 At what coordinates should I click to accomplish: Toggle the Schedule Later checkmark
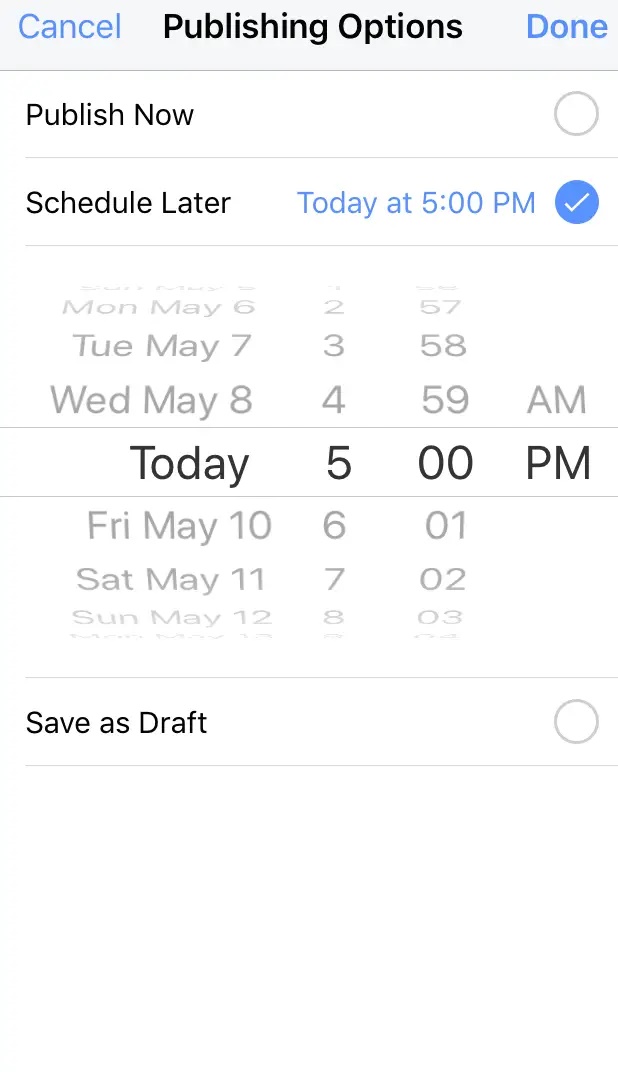click(x=576, y=203)
